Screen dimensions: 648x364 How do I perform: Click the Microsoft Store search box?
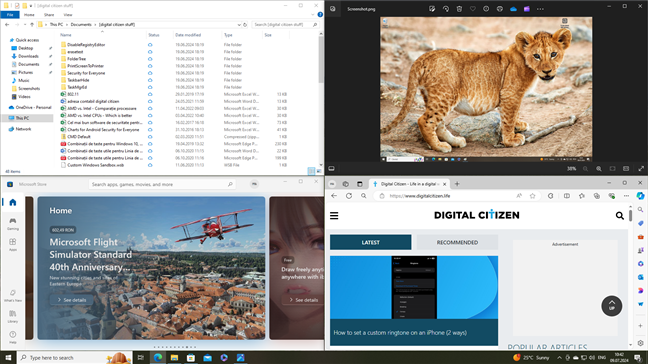pos(162,184)
